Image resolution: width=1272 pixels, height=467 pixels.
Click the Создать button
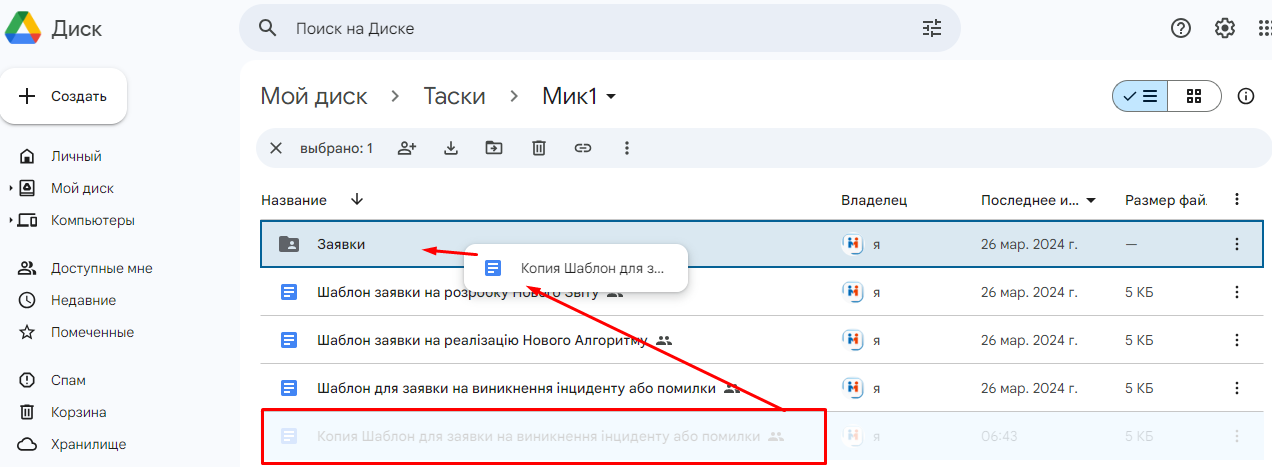tap(63, 96)
